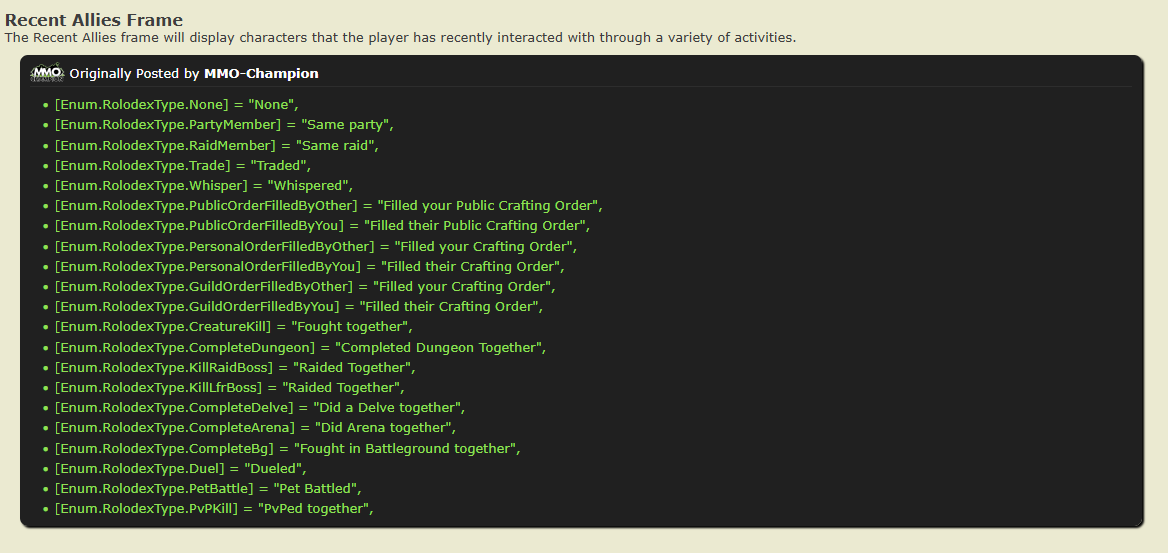Click the RolodexType.Trade "Traded" line
Viewport: 1168px width, 553px height.
pos(183,165)
